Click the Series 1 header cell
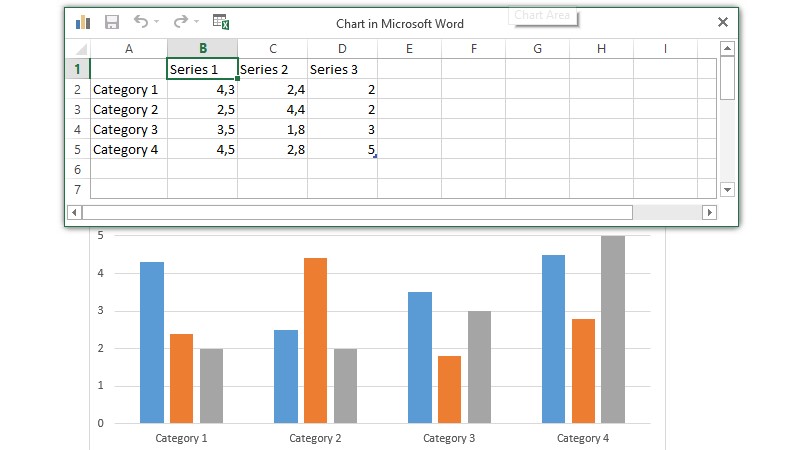Viewport: 800px width, 450px height. coord(202,69)
